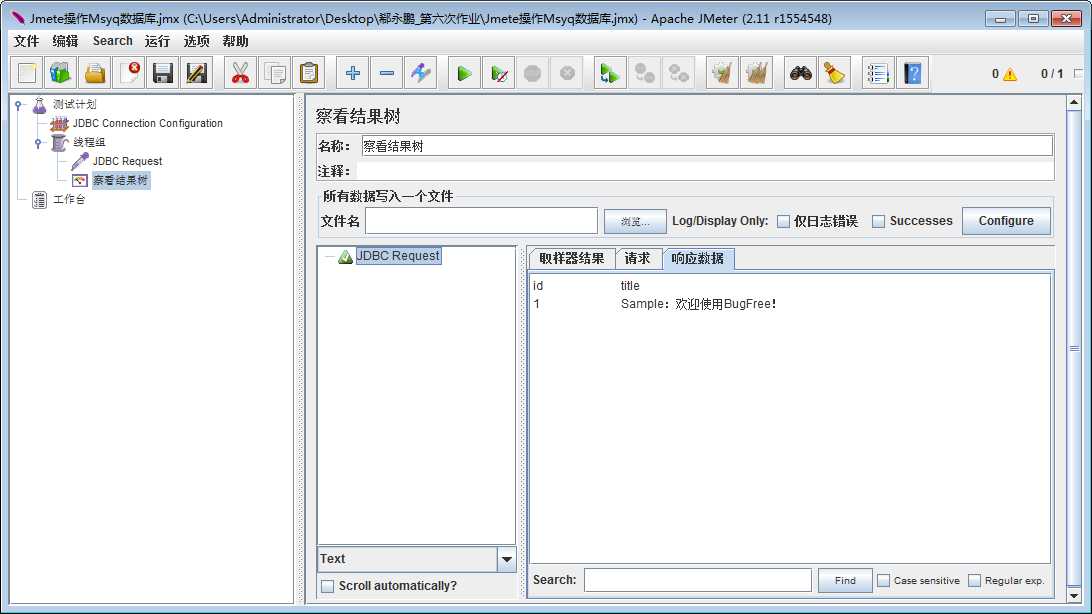This screenshot has height=614, width=1092.
Task: Toggle Regular exp. checkbox
Action: (974, 581)
